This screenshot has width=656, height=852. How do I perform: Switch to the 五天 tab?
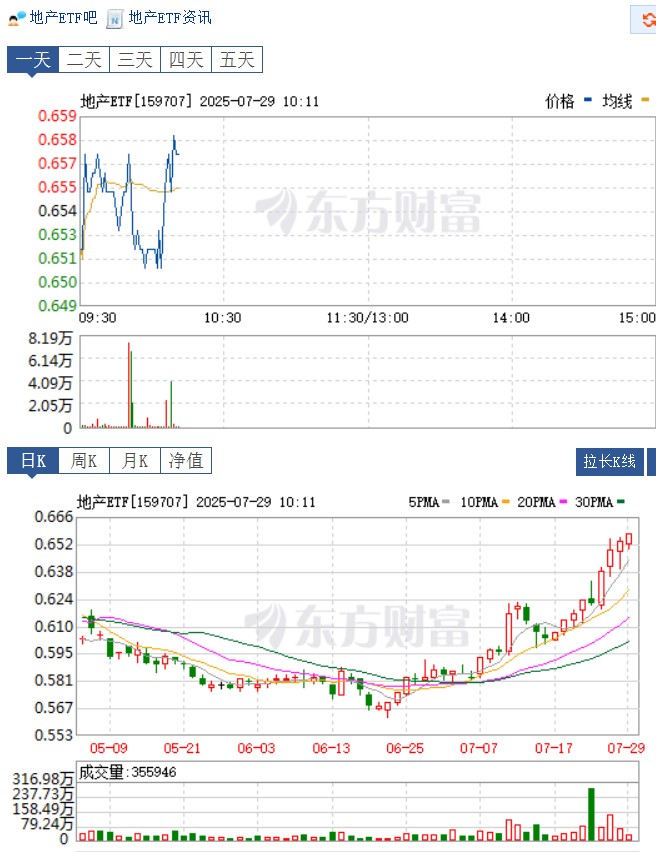pos(237,60)
